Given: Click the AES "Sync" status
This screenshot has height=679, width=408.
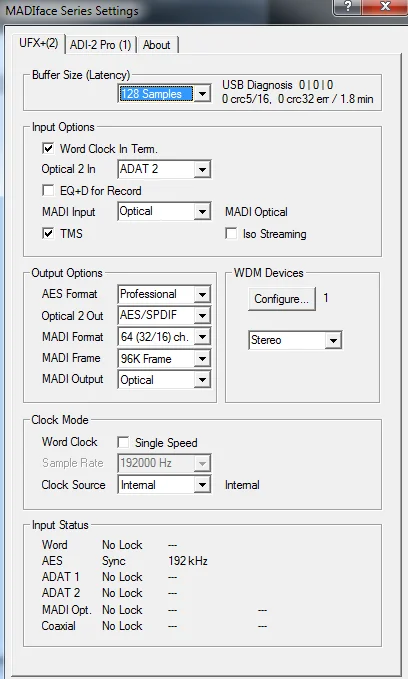Looking at the screenshot, I should (114, 561).
